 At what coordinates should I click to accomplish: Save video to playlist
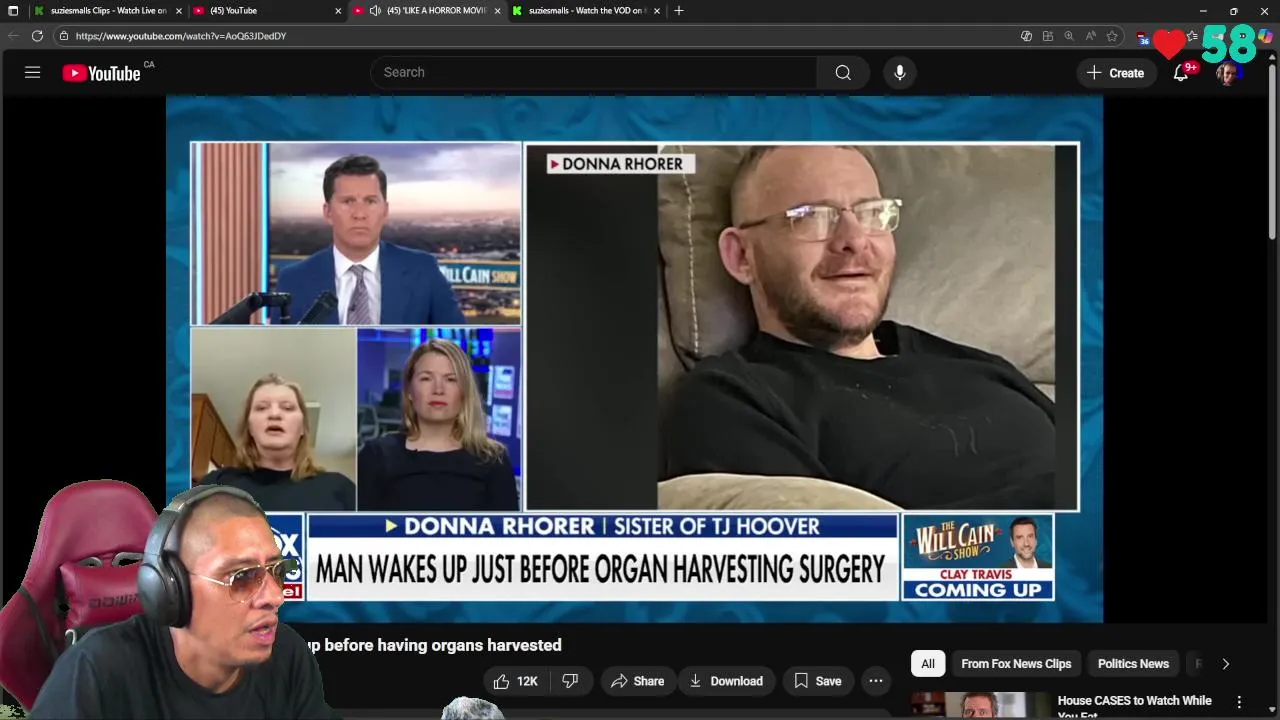tap(817, 681)
